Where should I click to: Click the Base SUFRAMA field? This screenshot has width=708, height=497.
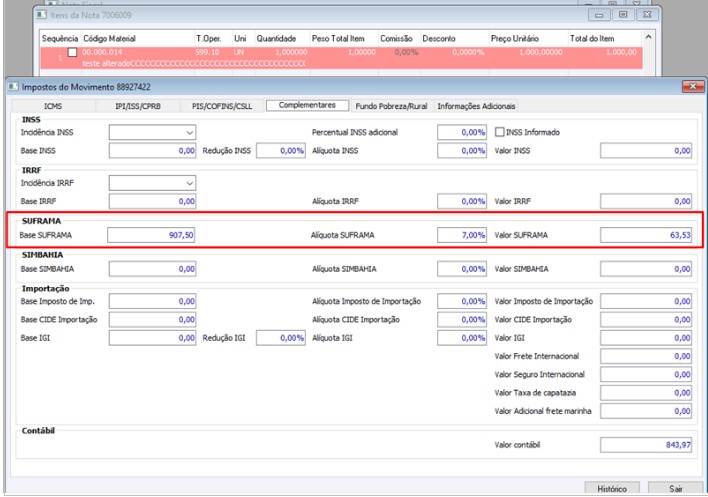point(152,235)
